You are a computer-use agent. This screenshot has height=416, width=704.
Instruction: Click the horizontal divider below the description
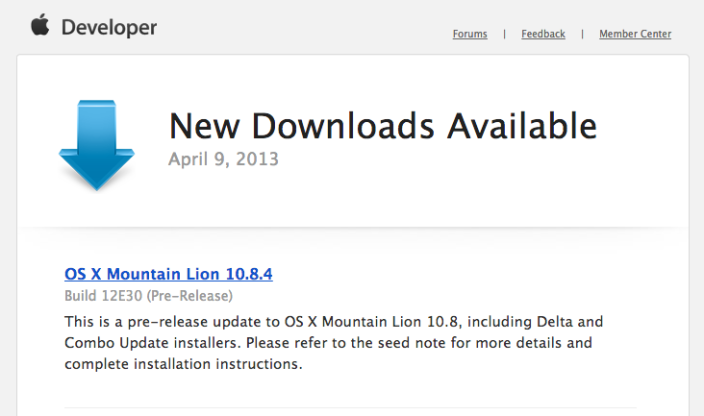pos(350,407)
